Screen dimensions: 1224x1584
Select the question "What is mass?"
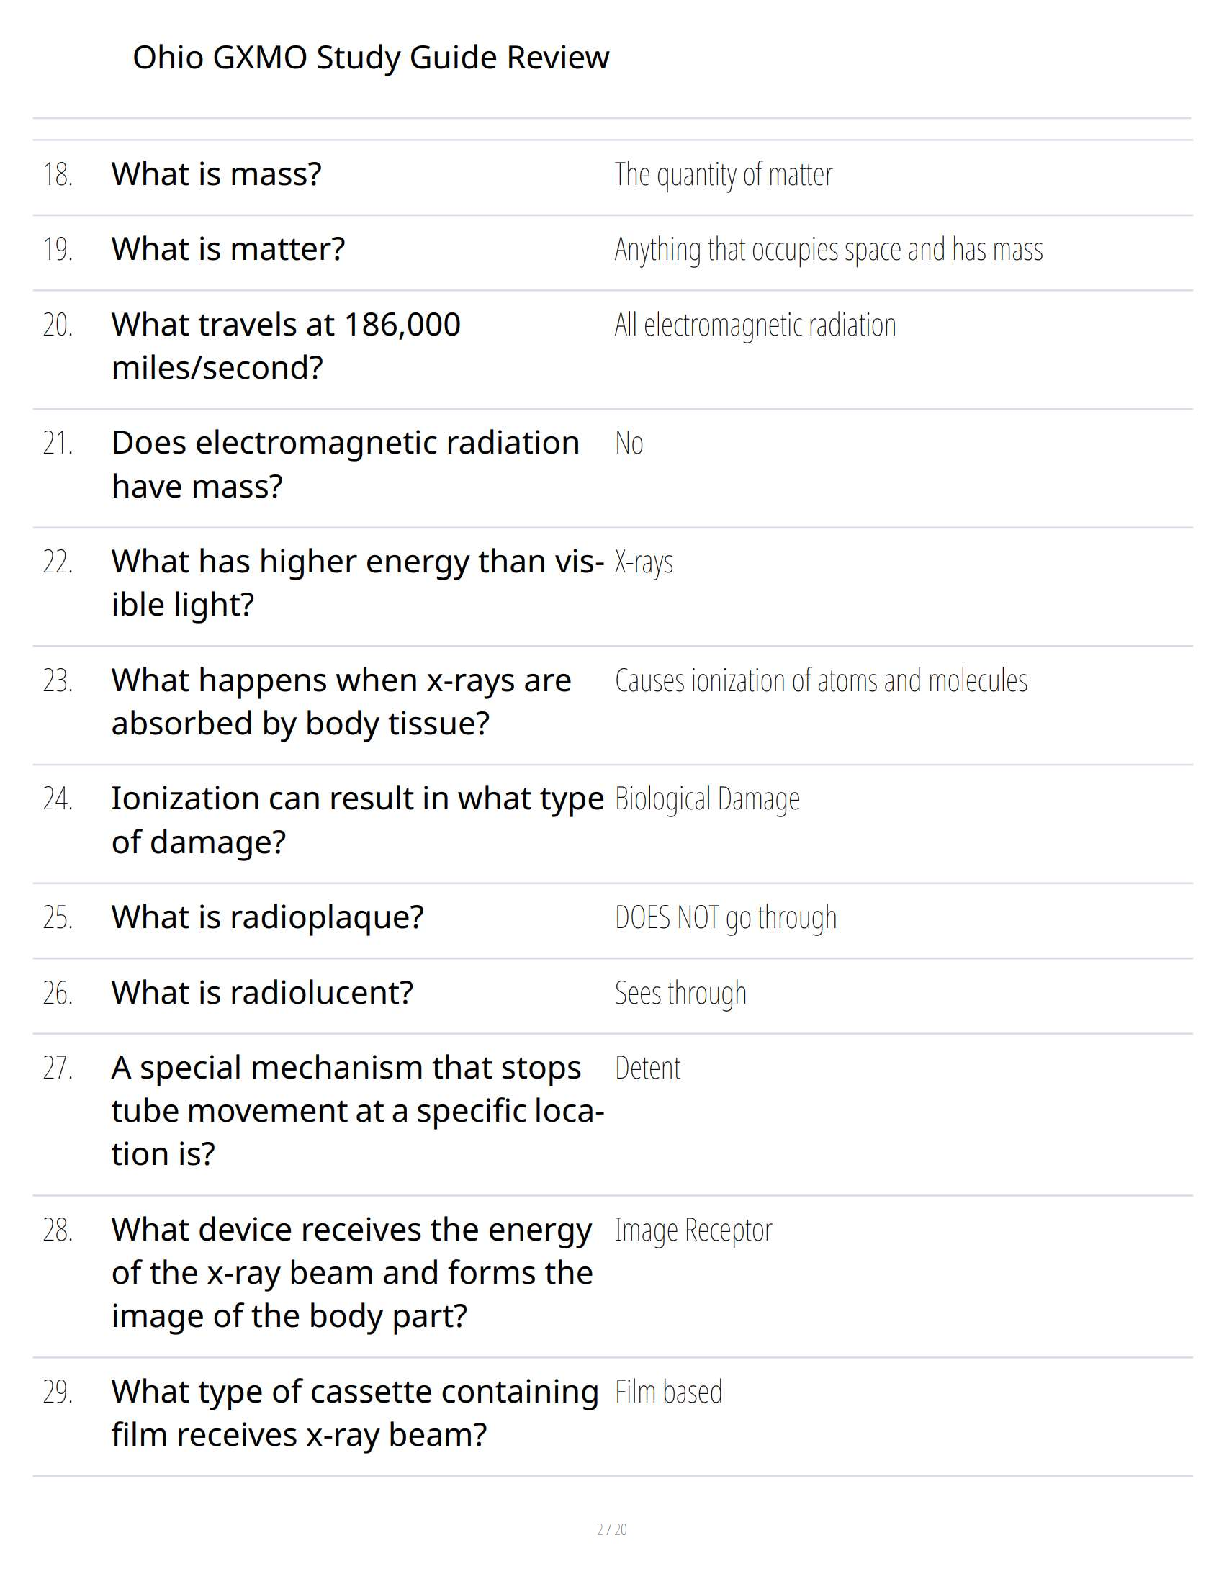216,174
